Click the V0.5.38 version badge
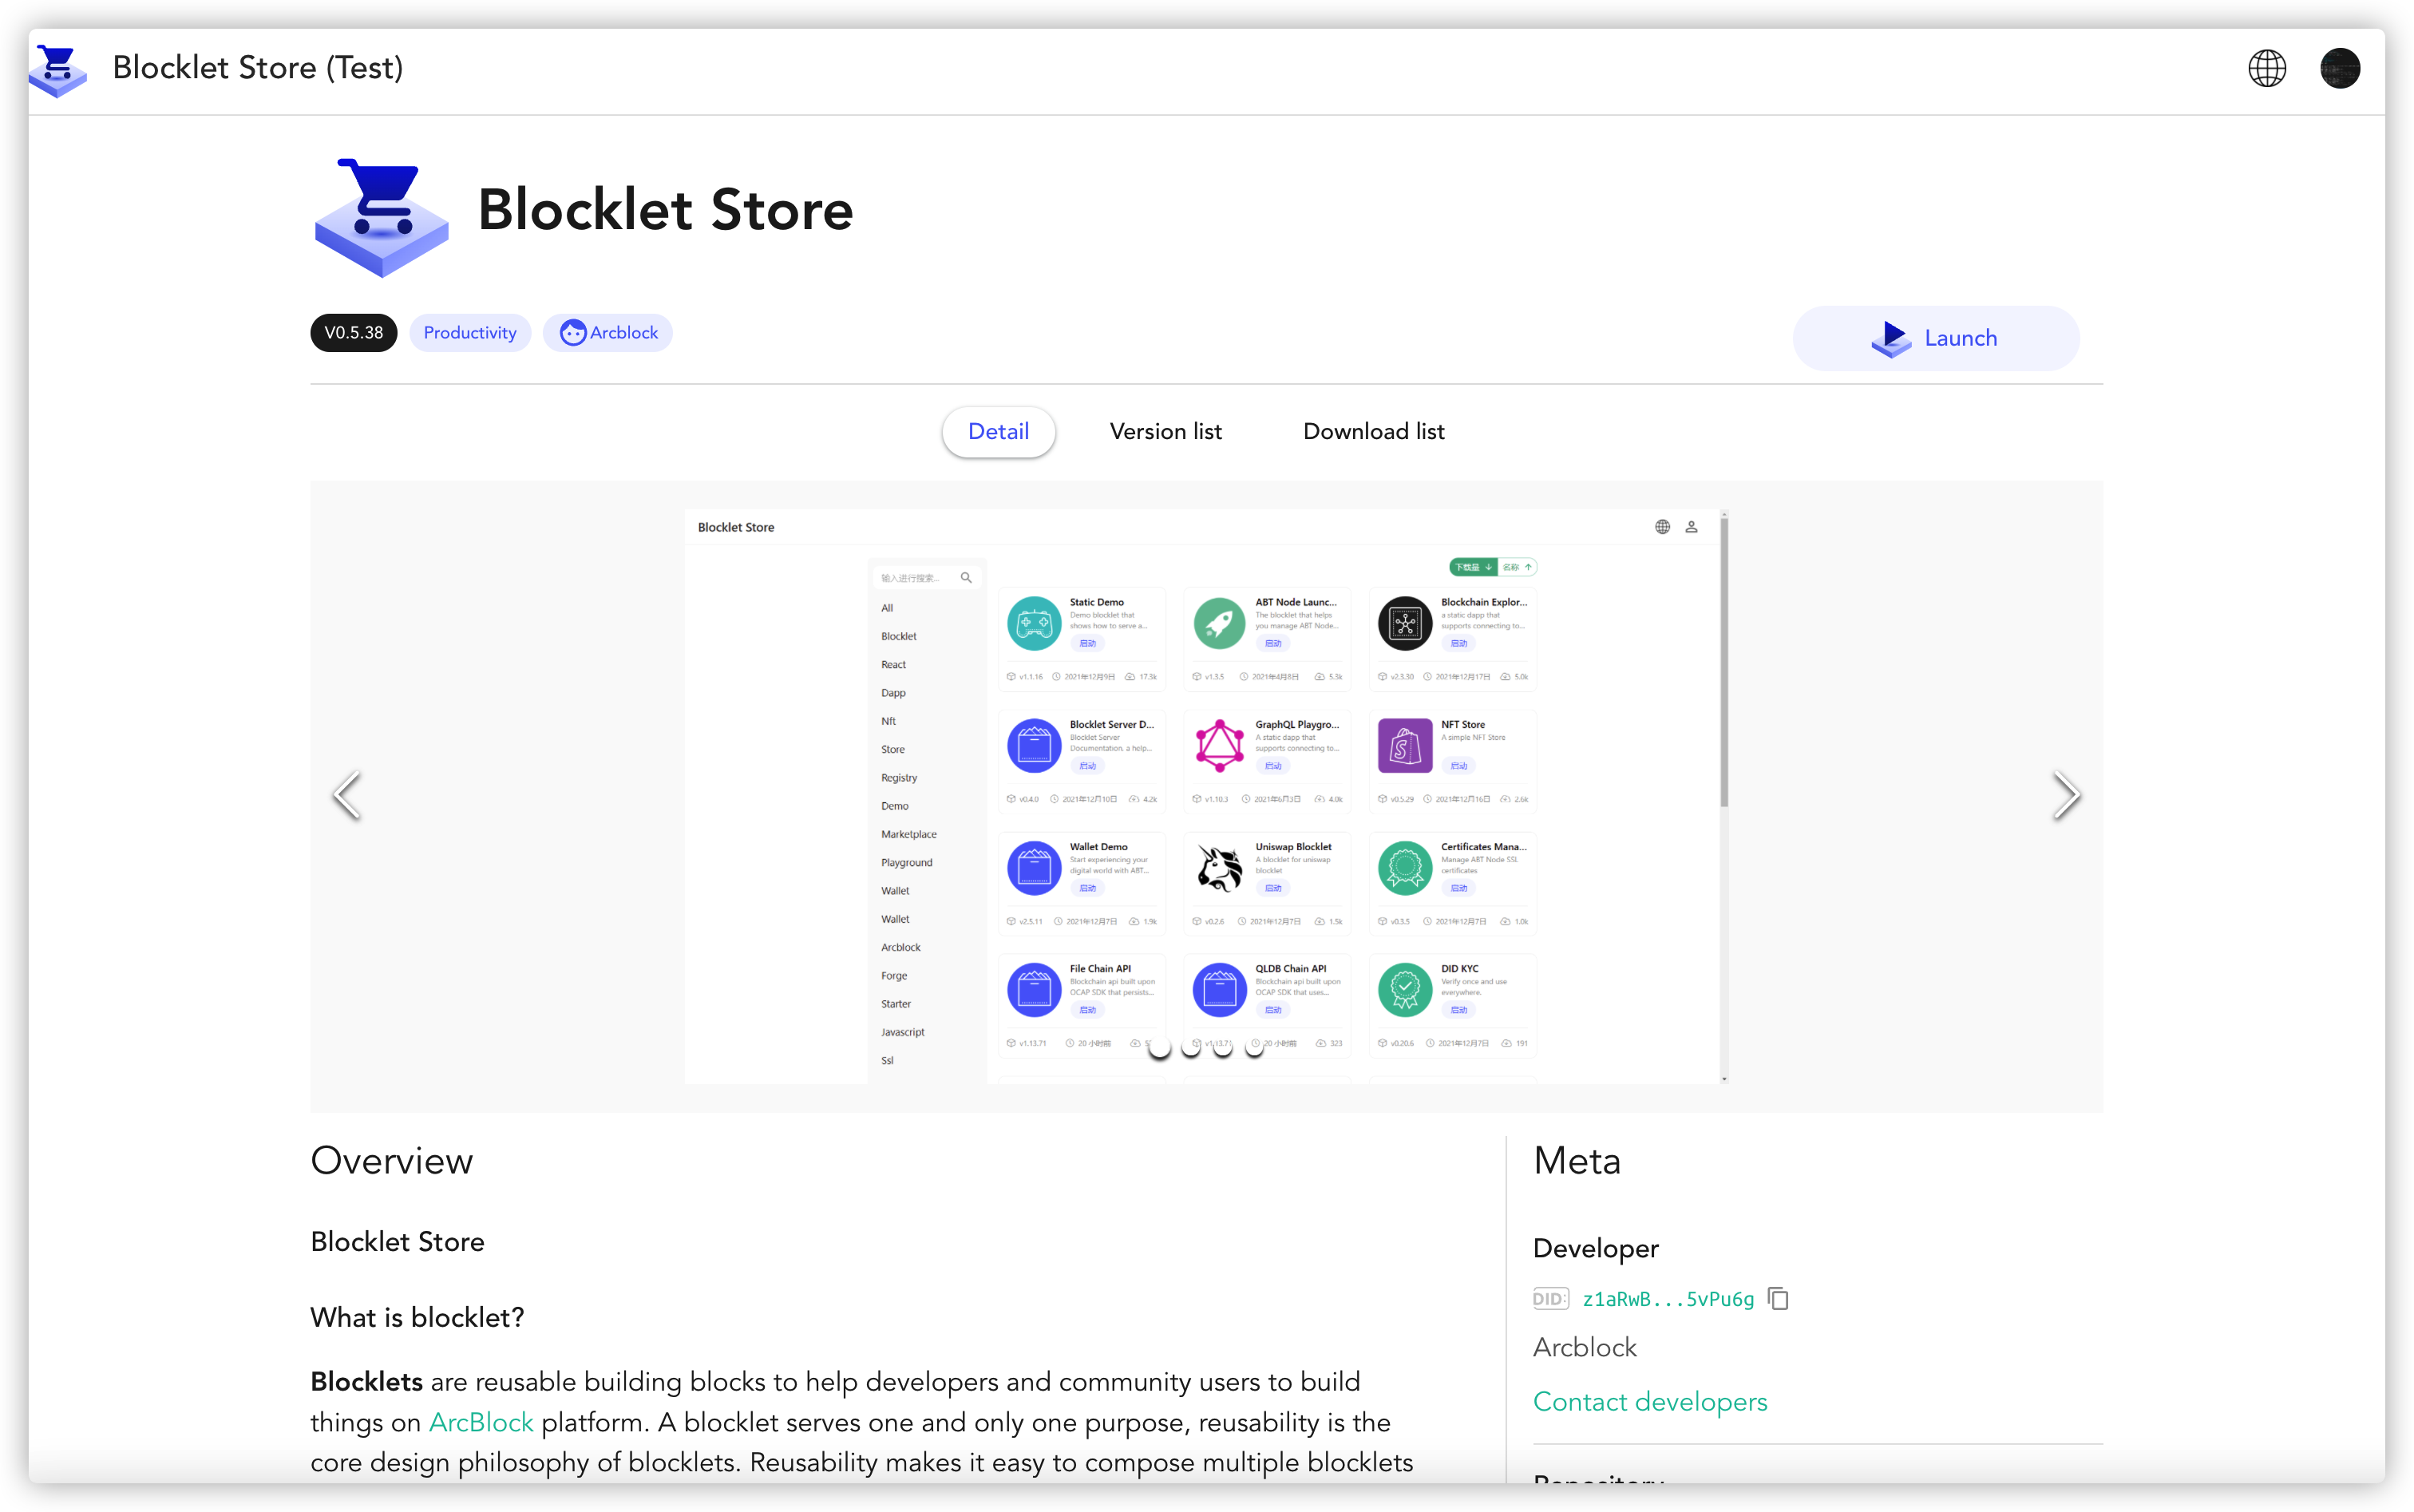Screen dimensions: 2414x1512 (x=353, y=332)
